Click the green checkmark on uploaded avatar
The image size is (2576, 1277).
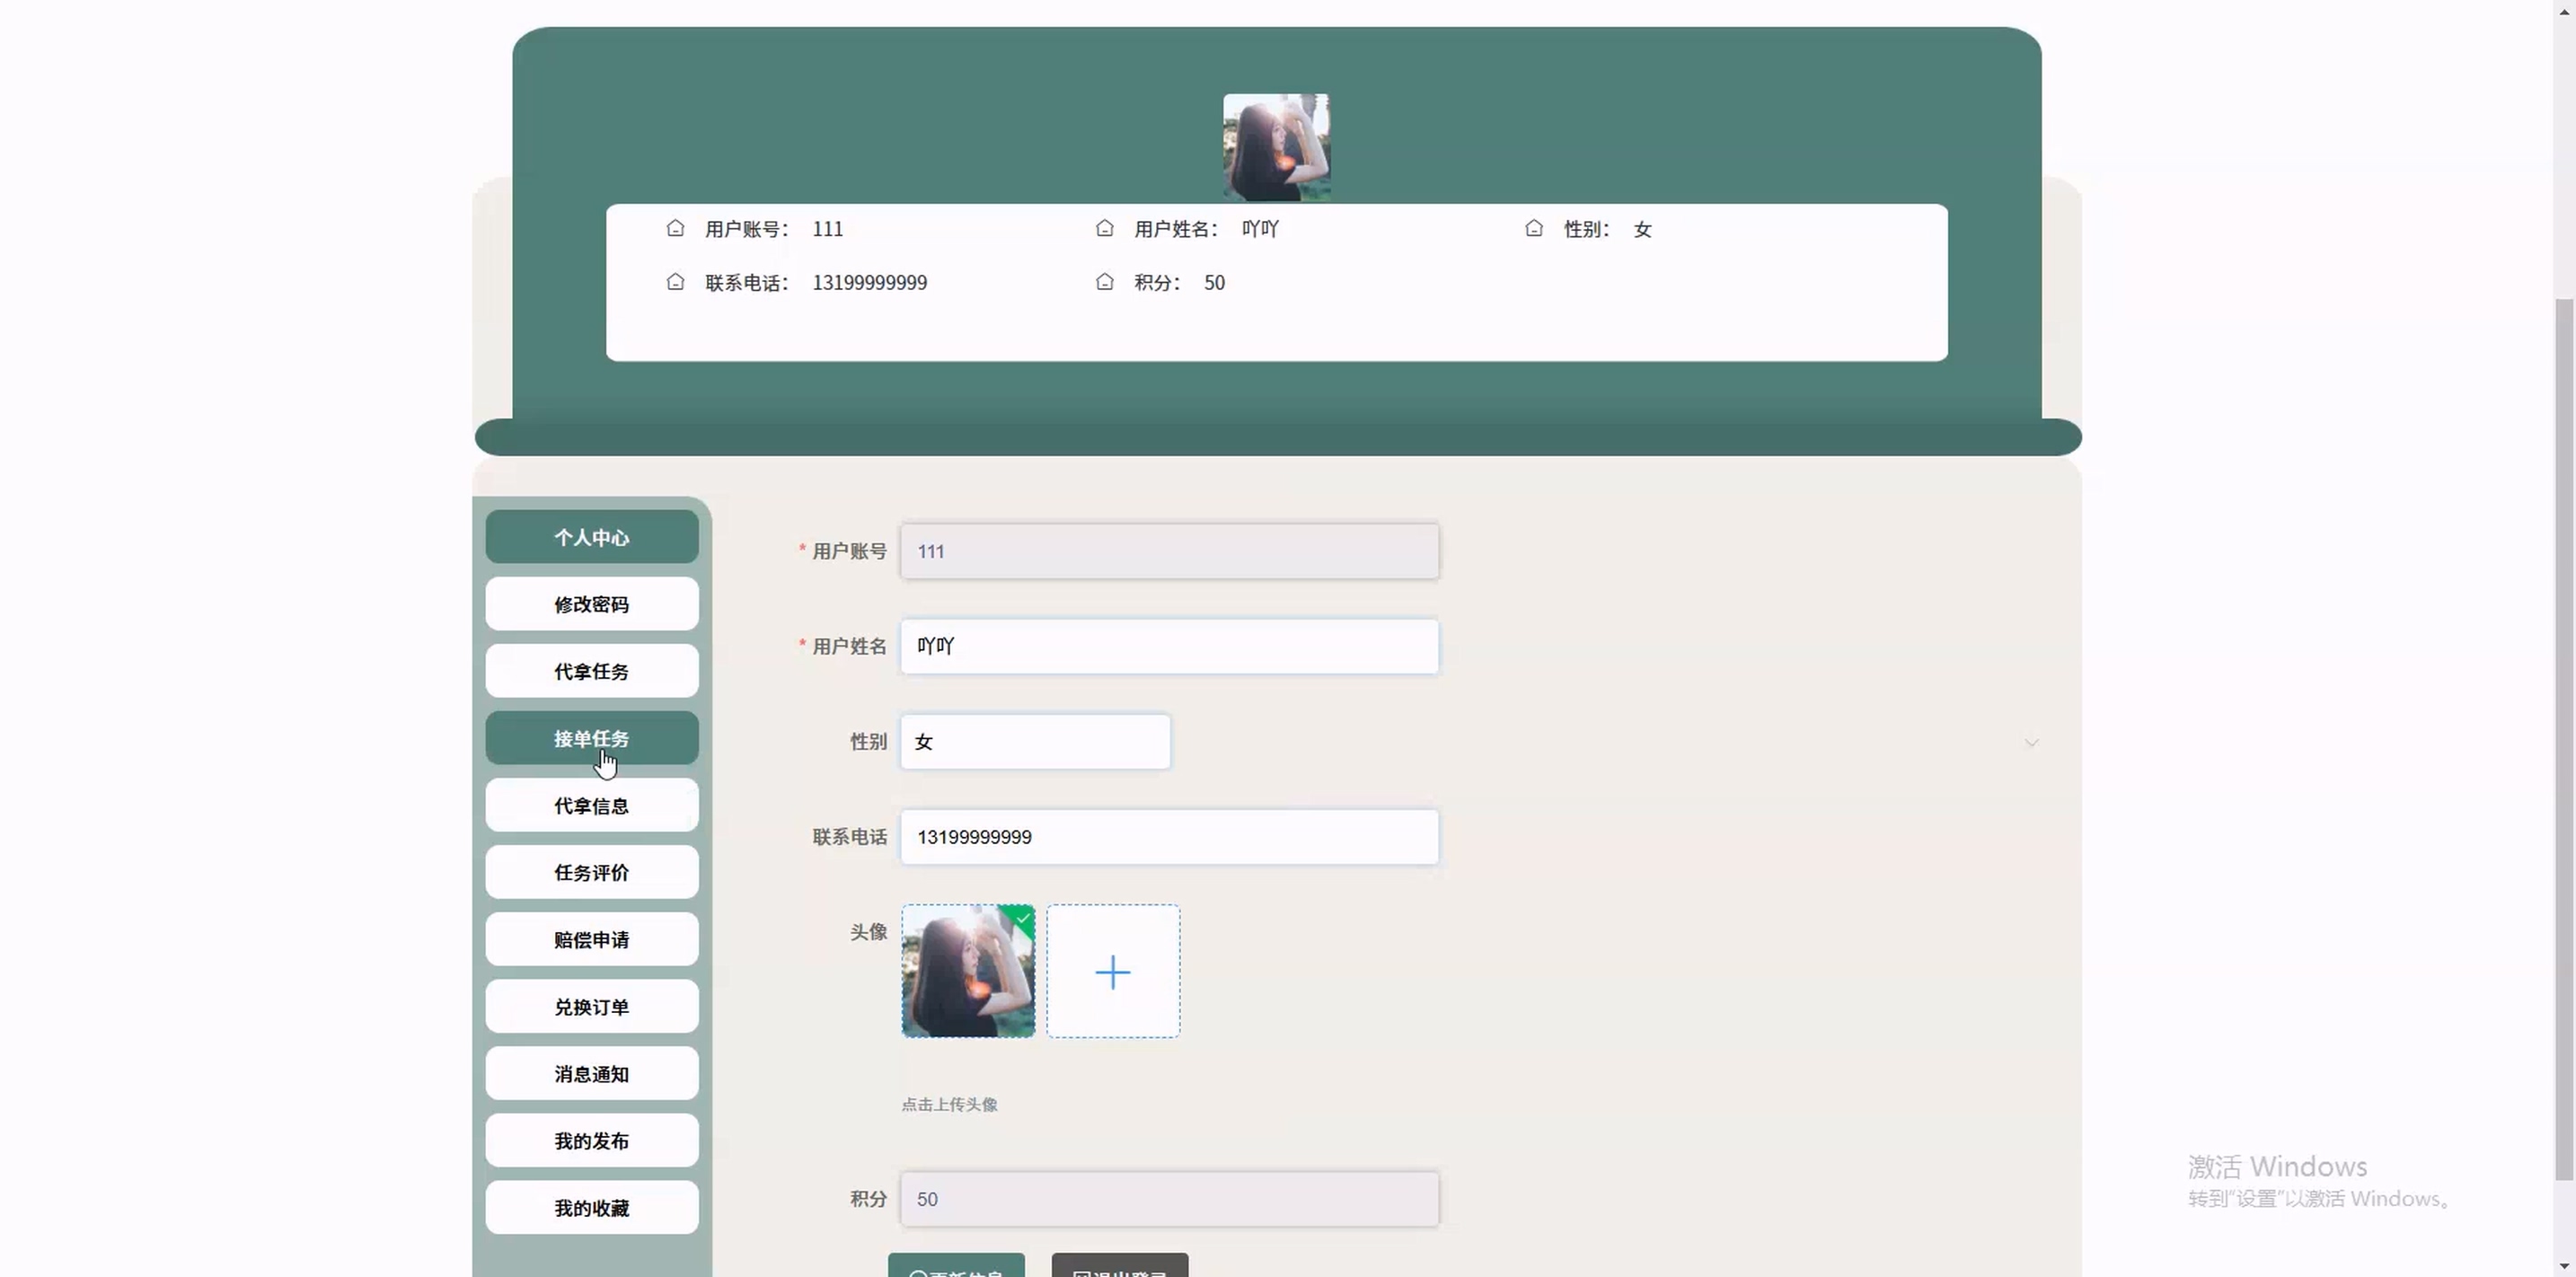pyautogui.click(x=1023, y=917)
